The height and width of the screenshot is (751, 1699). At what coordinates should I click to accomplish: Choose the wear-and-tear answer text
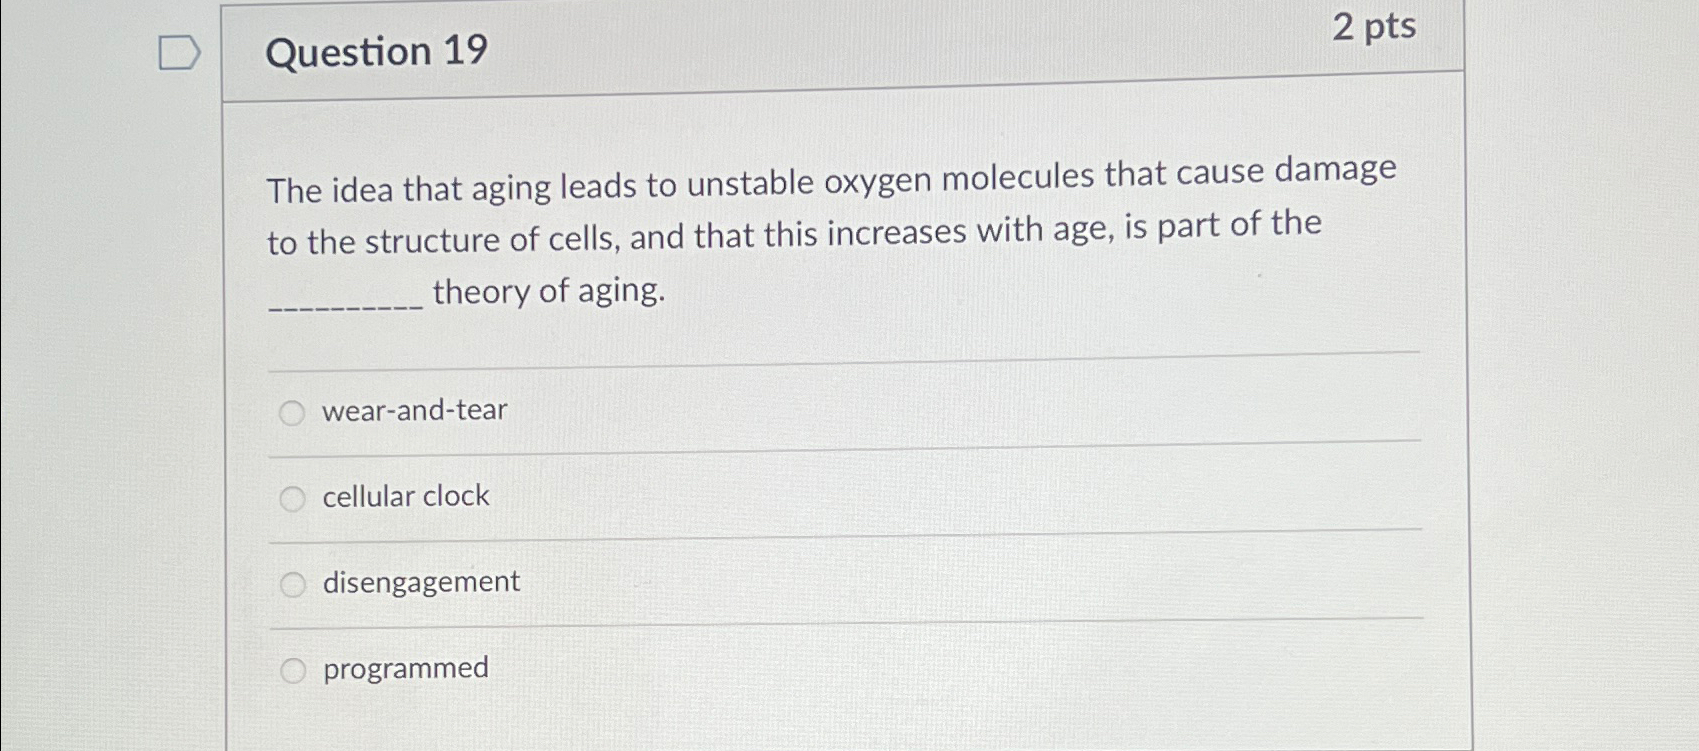click(x=413, y=410)
